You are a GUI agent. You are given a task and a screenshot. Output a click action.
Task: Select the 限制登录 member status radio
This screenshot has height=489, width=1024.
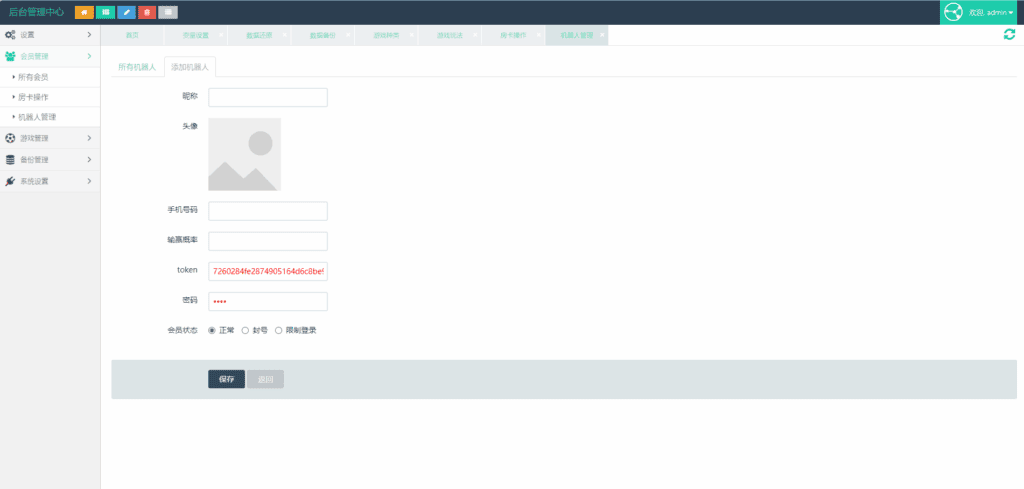click(278, 330)
